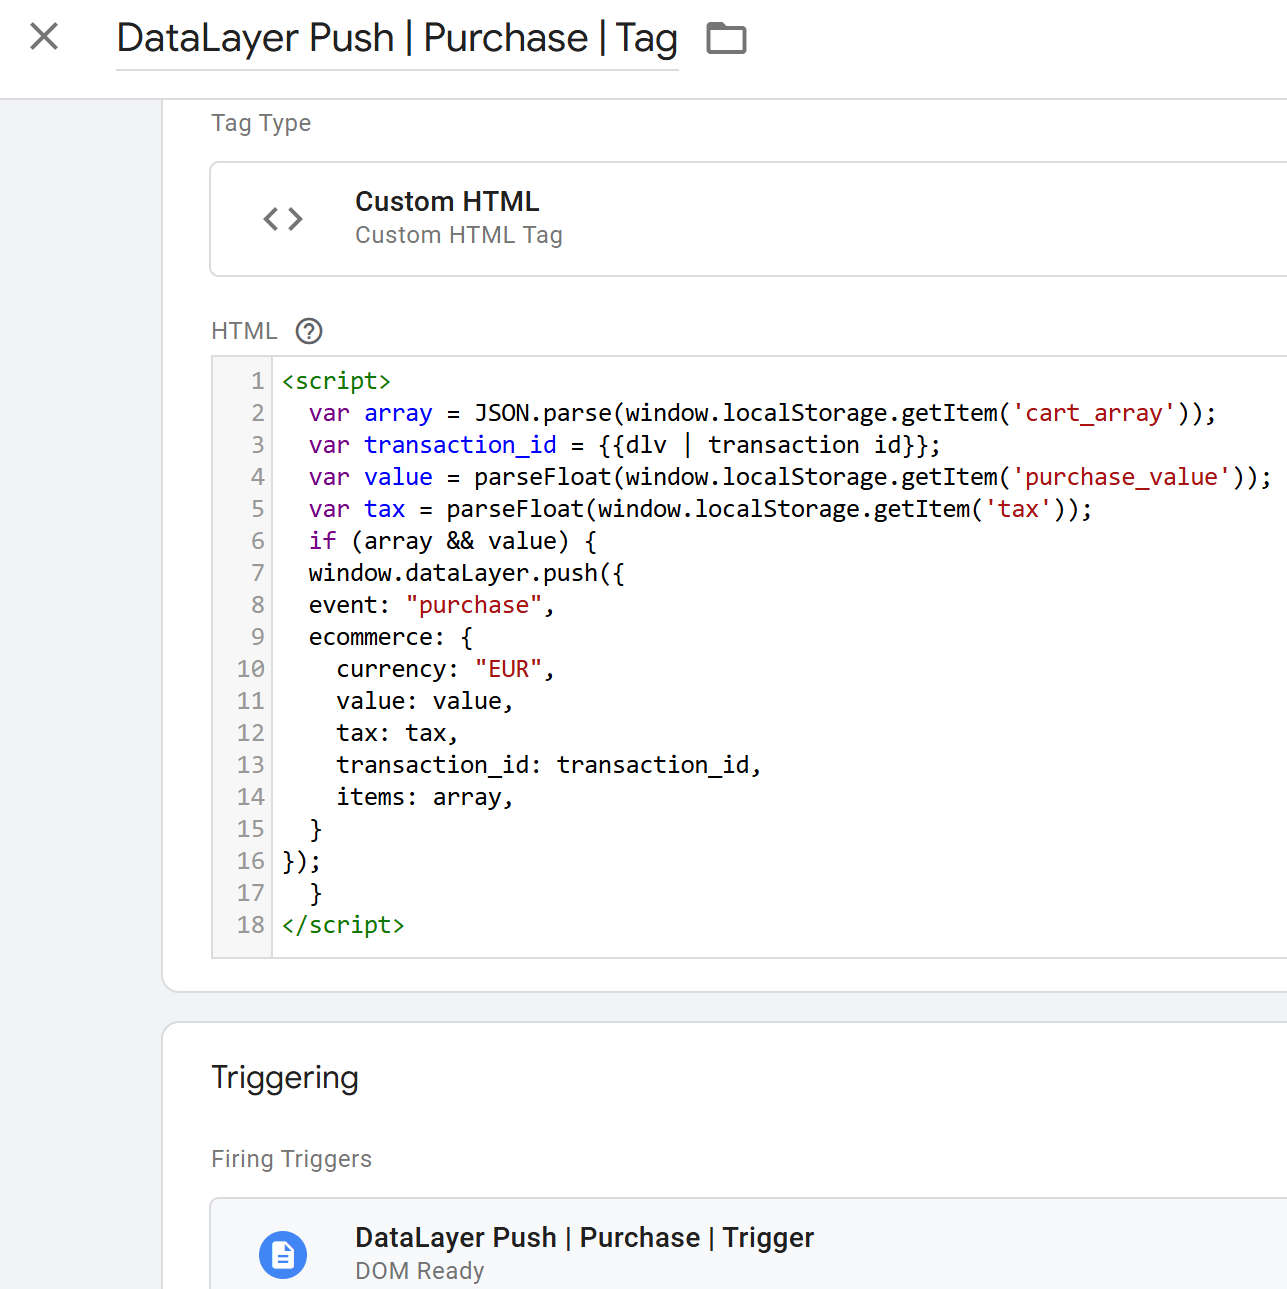
Task: Close the tag editor with the X icon
Action: [44, 37]
